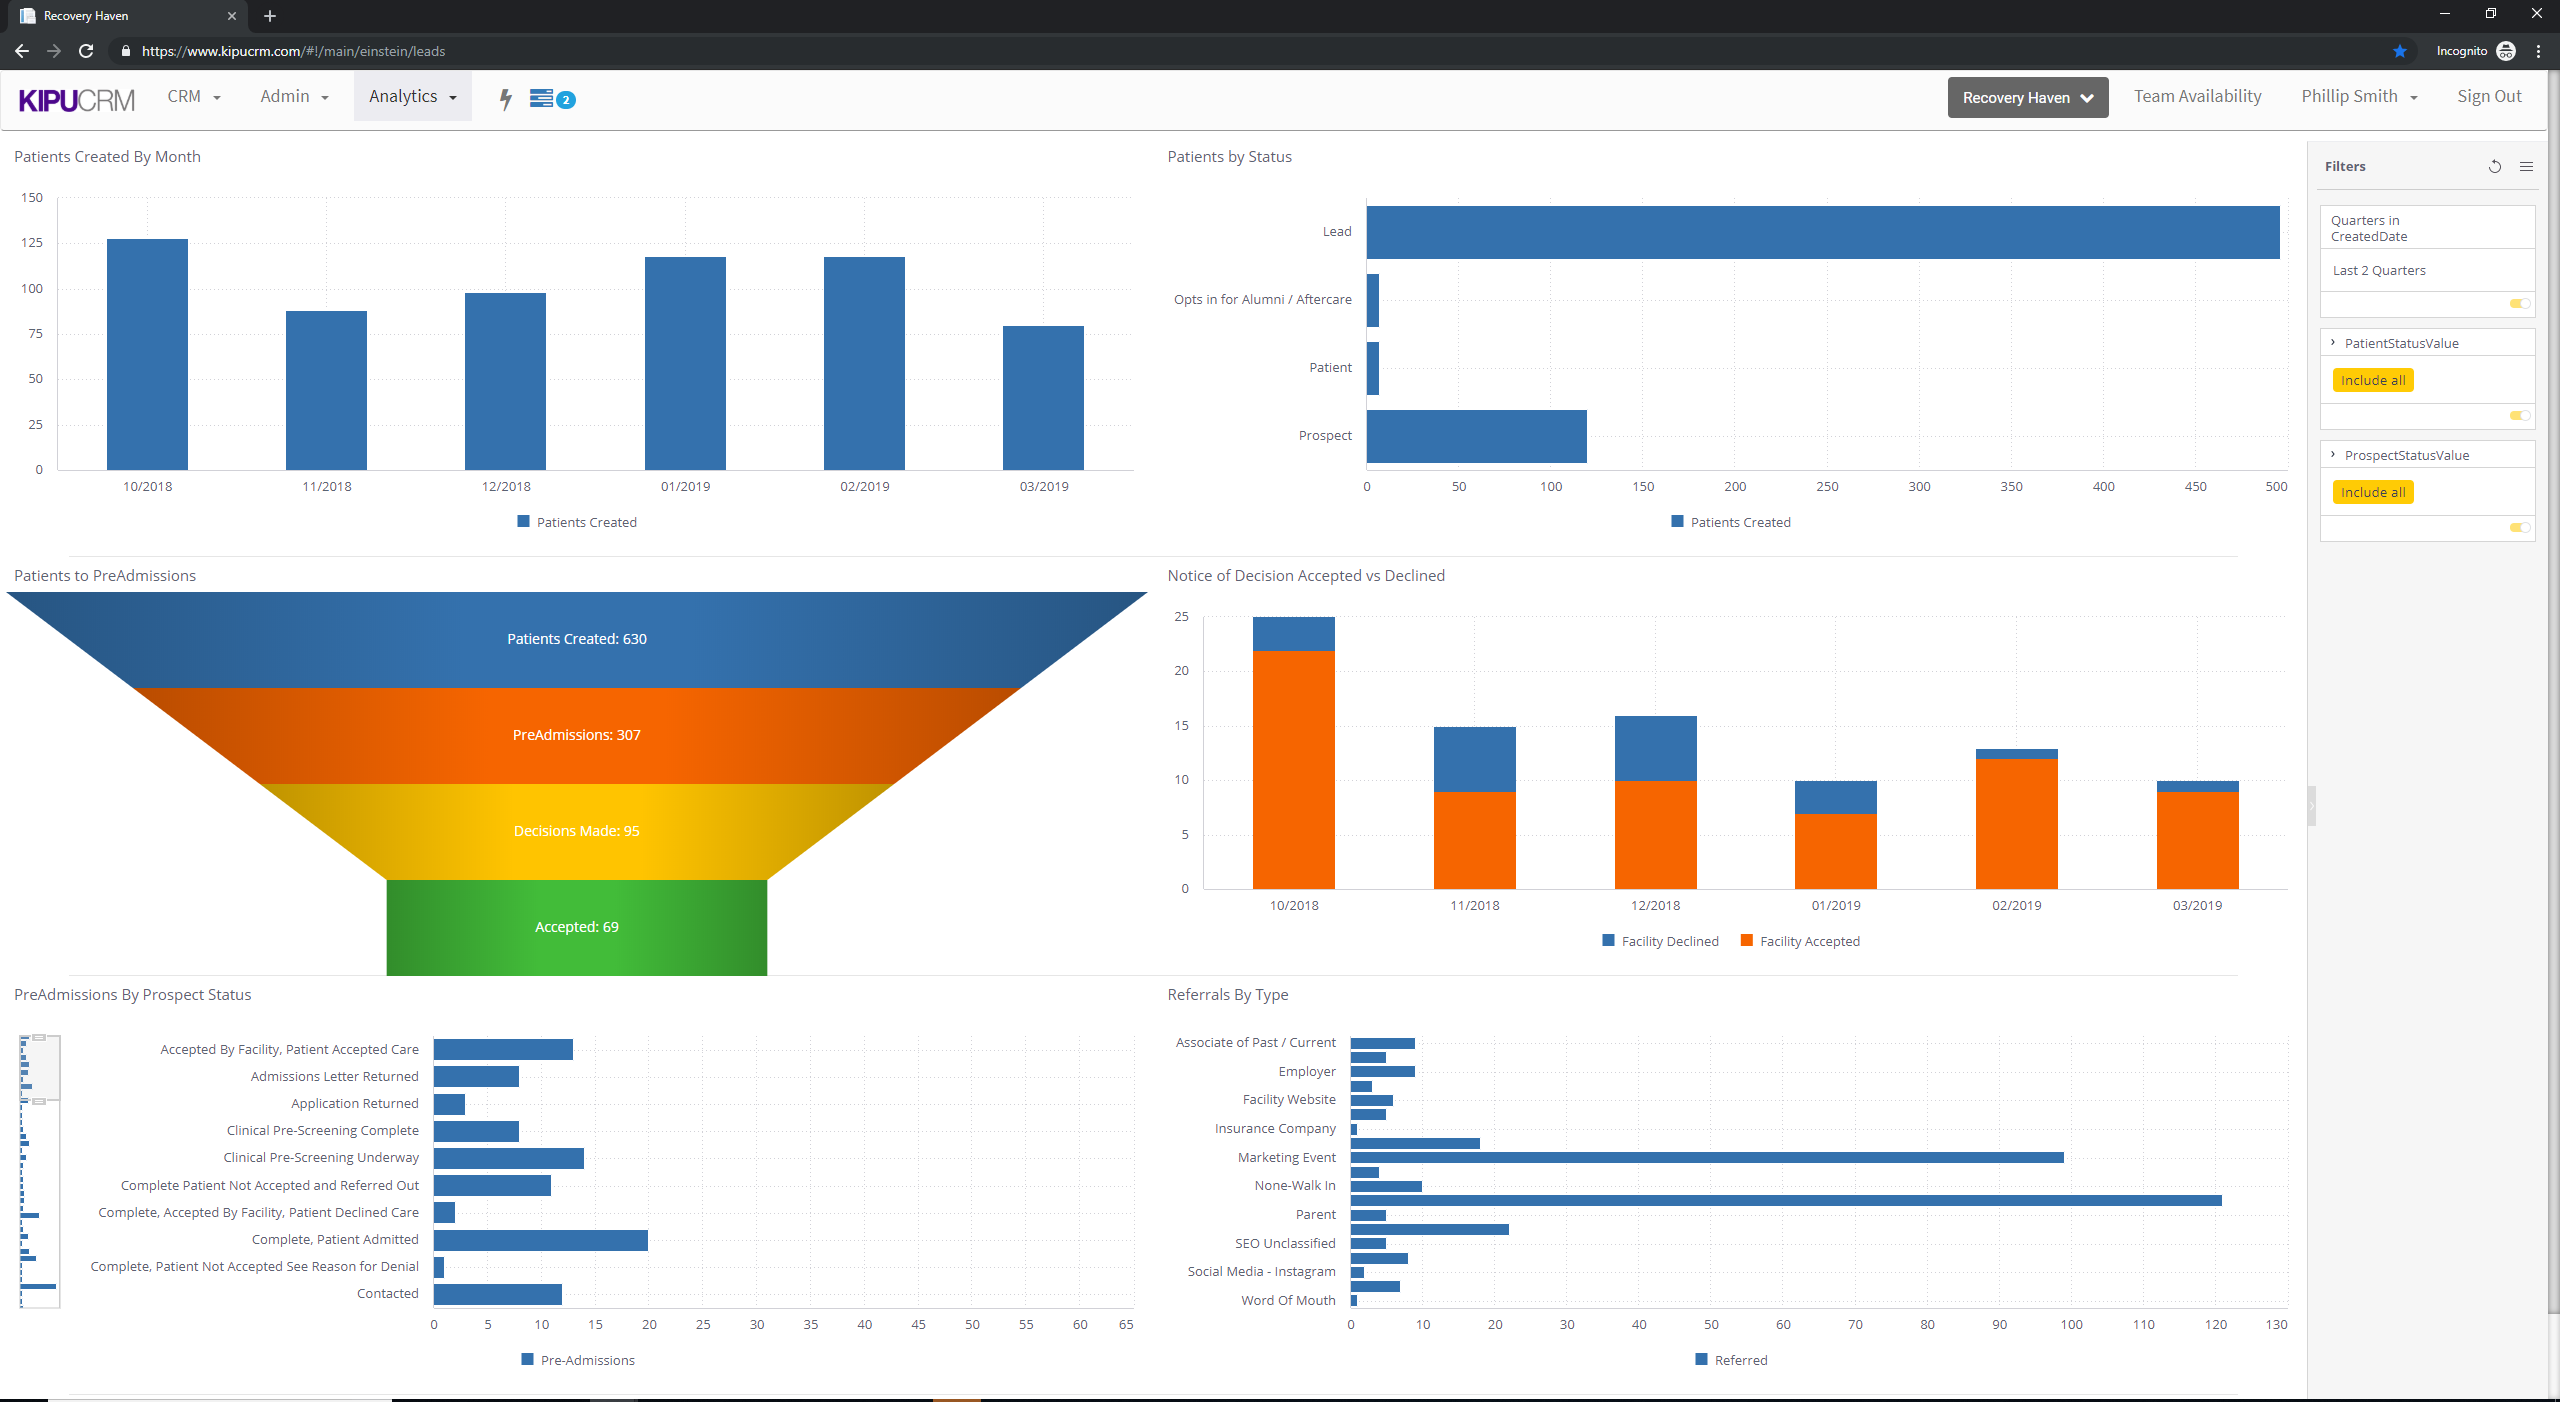
Task: Open the Analytics menu
Action: point(412,96)
